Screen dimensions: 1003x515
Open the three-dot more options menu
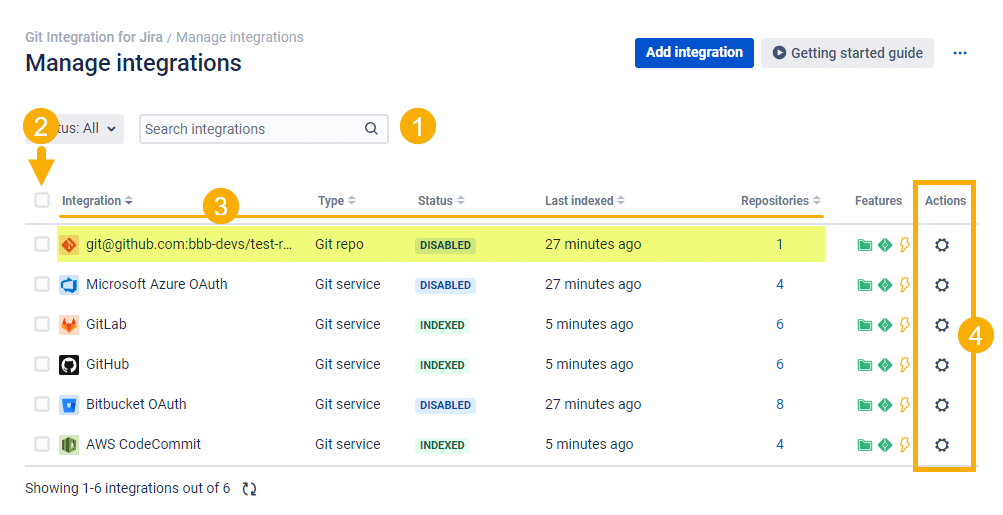pos(960,53)
